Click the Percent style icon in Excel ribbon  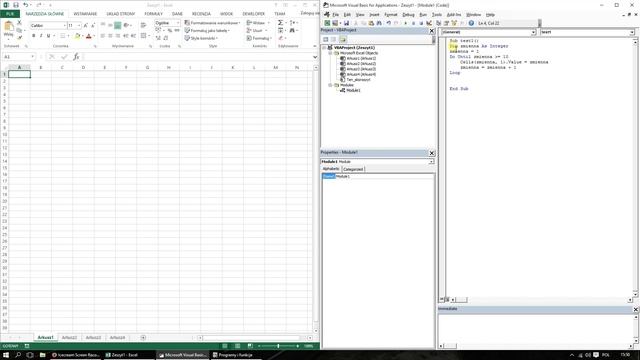click(169, 31)
